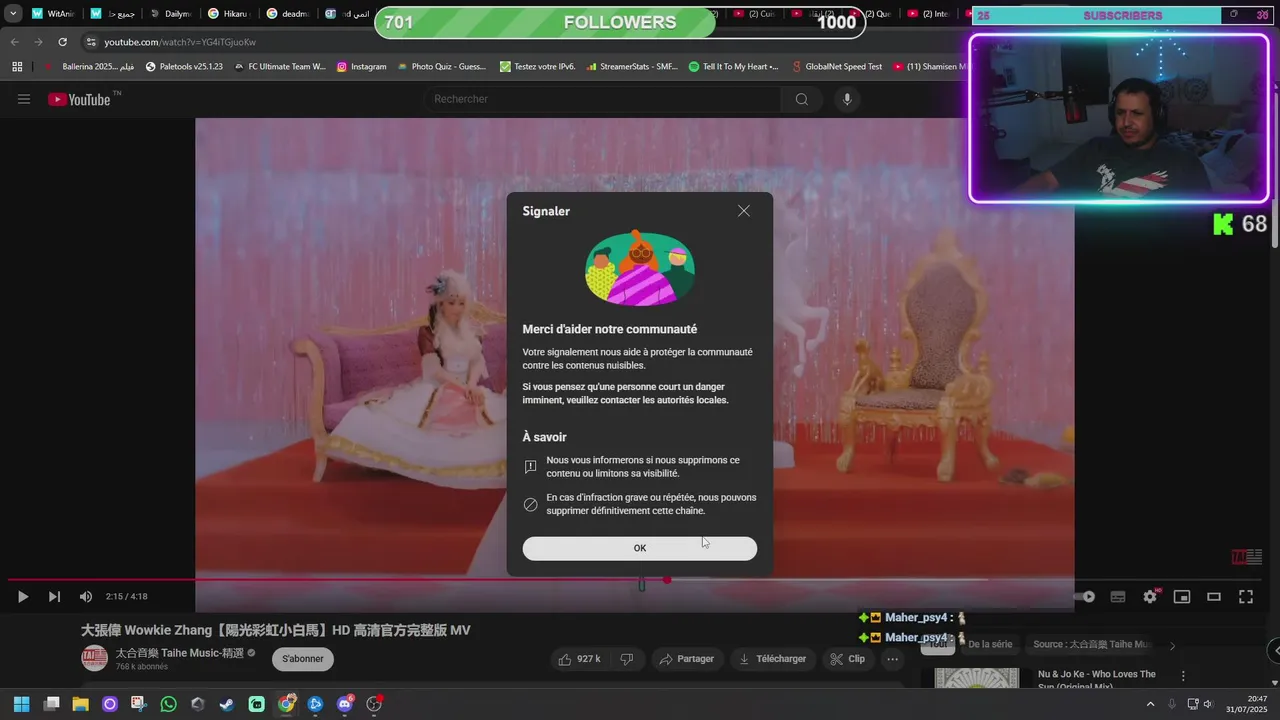1280x720 pixels.
Task: Close the Signaler dialog with X
Action: [743, 211]
